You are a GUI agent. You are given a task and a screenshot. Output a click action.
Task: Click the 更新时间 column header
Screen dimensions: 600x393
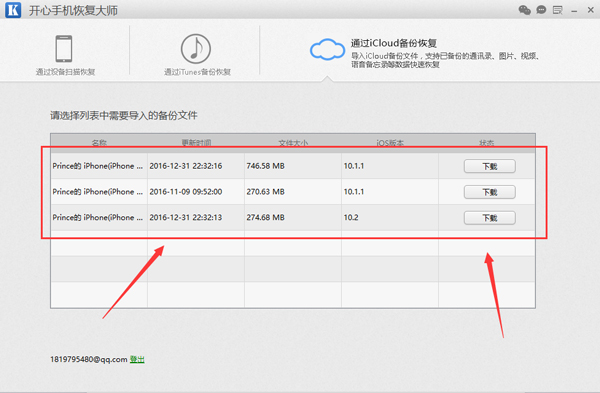pos(196,143)
